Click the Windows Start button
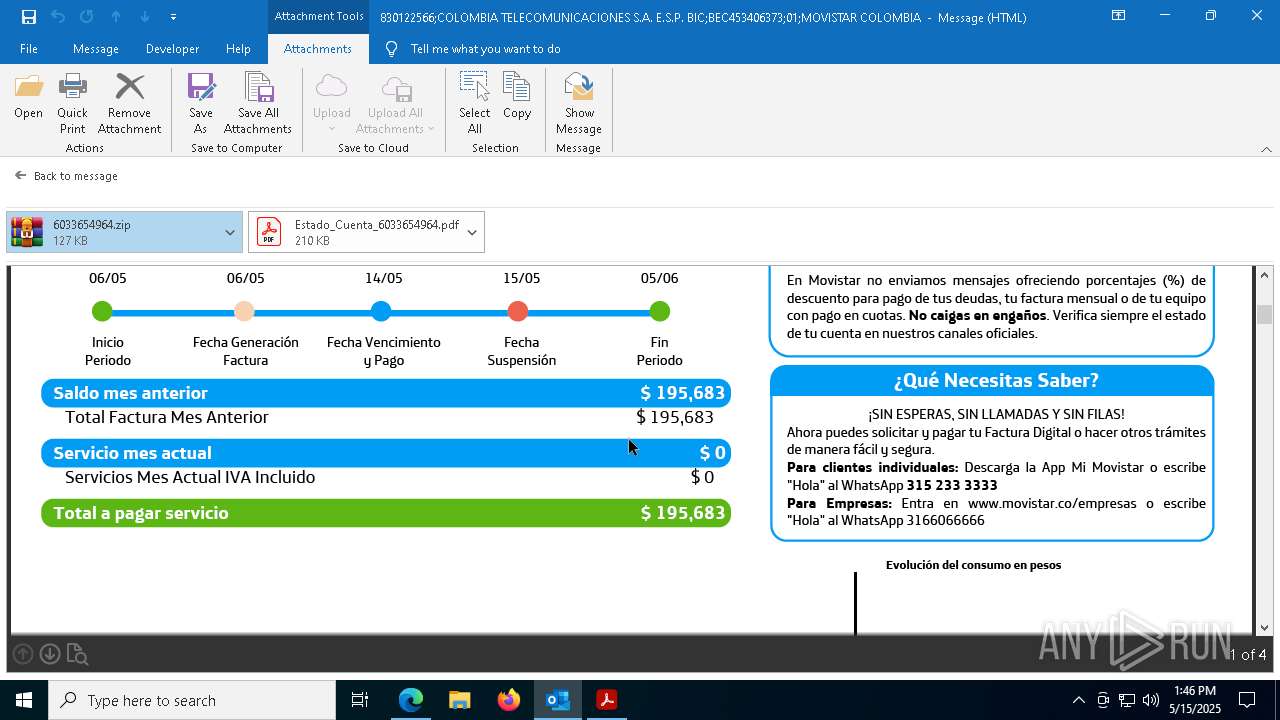 coord(24,700)
